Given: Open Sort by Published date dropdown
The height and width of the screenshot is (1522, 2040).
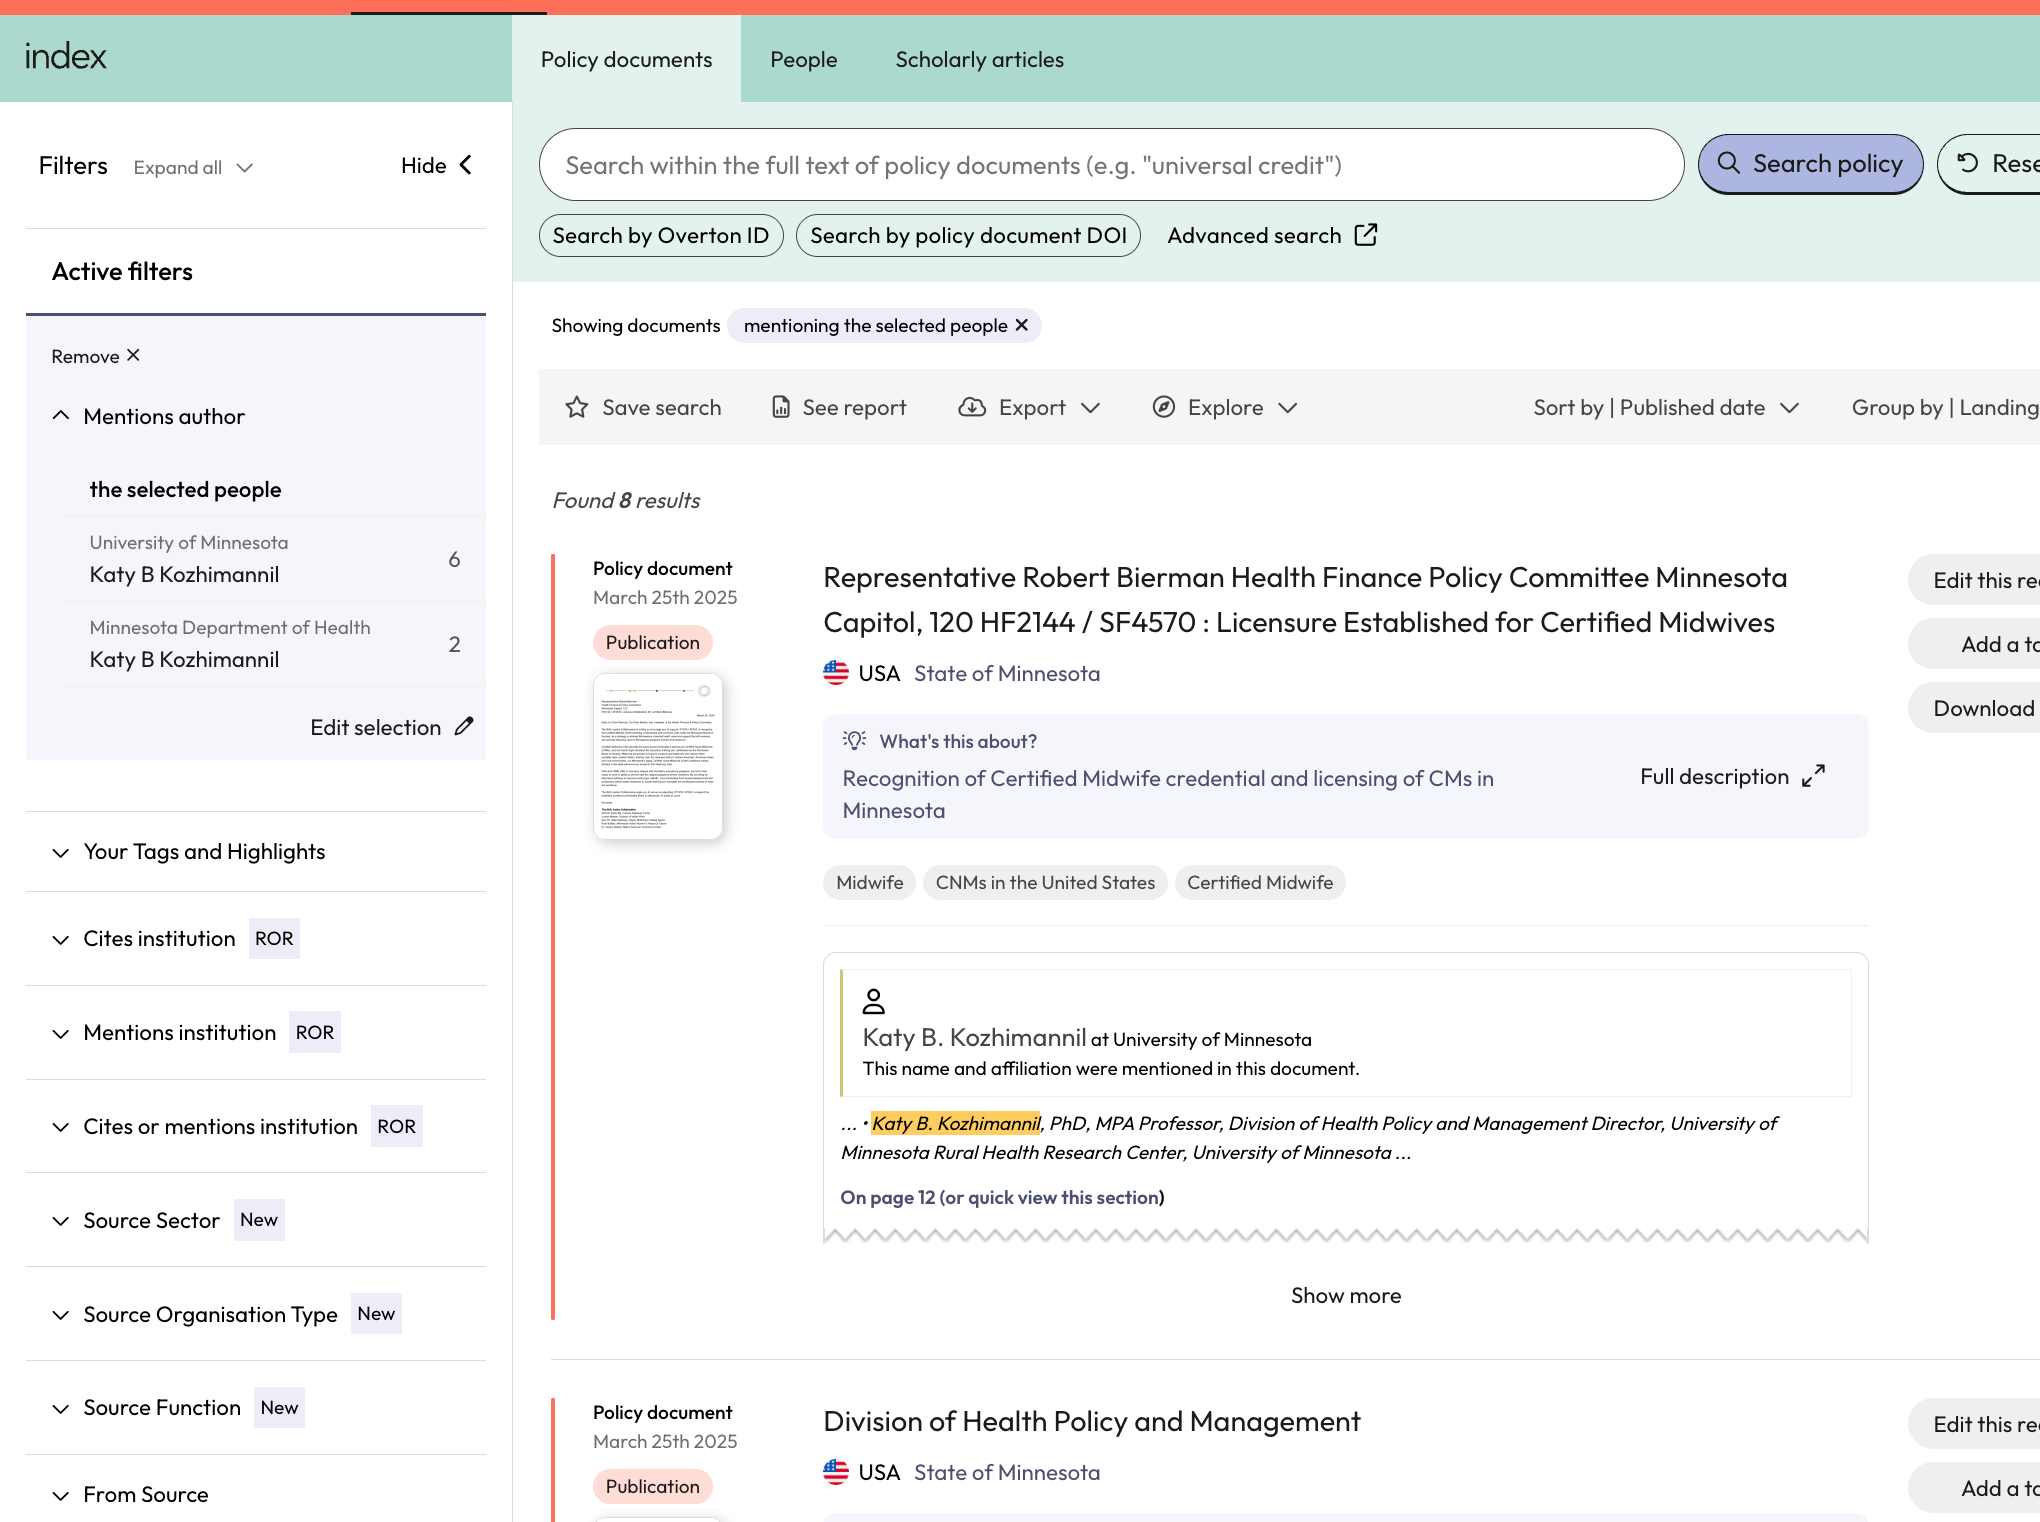Looking at the screenshot, I should pos(1666,407).
